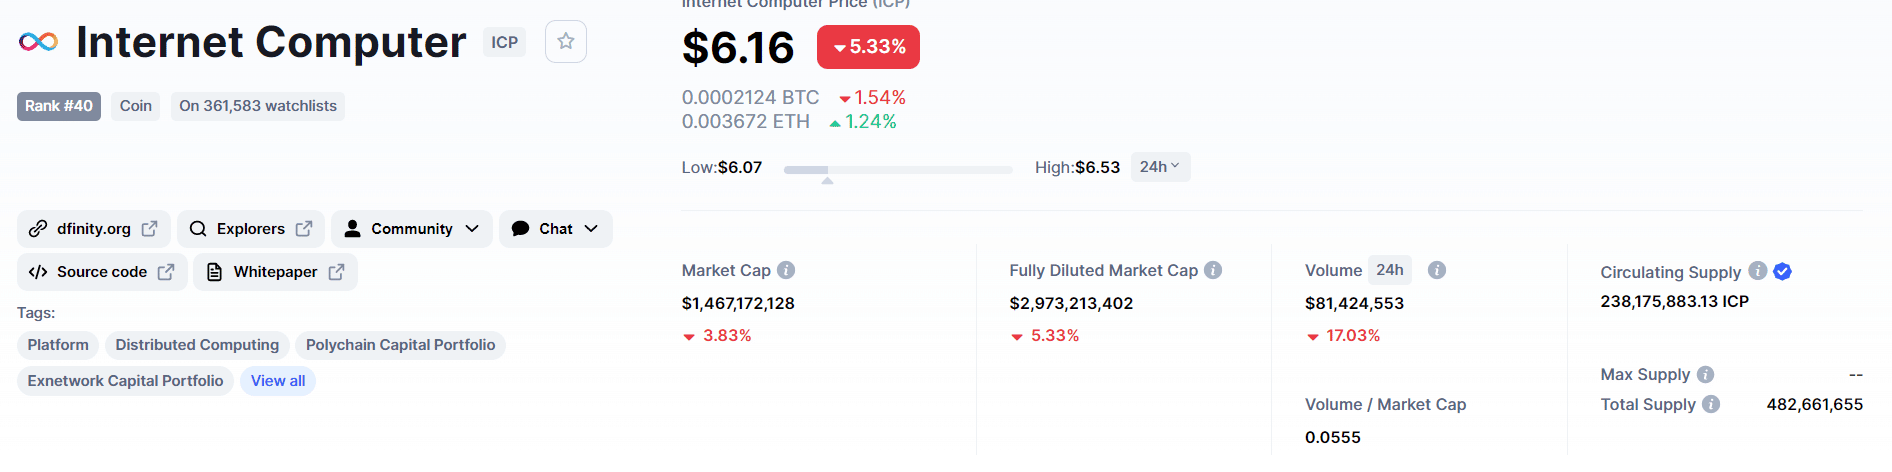Expand the Community dropdown
The width and height of the screenshot is (1892, 472).
point(412,229)
